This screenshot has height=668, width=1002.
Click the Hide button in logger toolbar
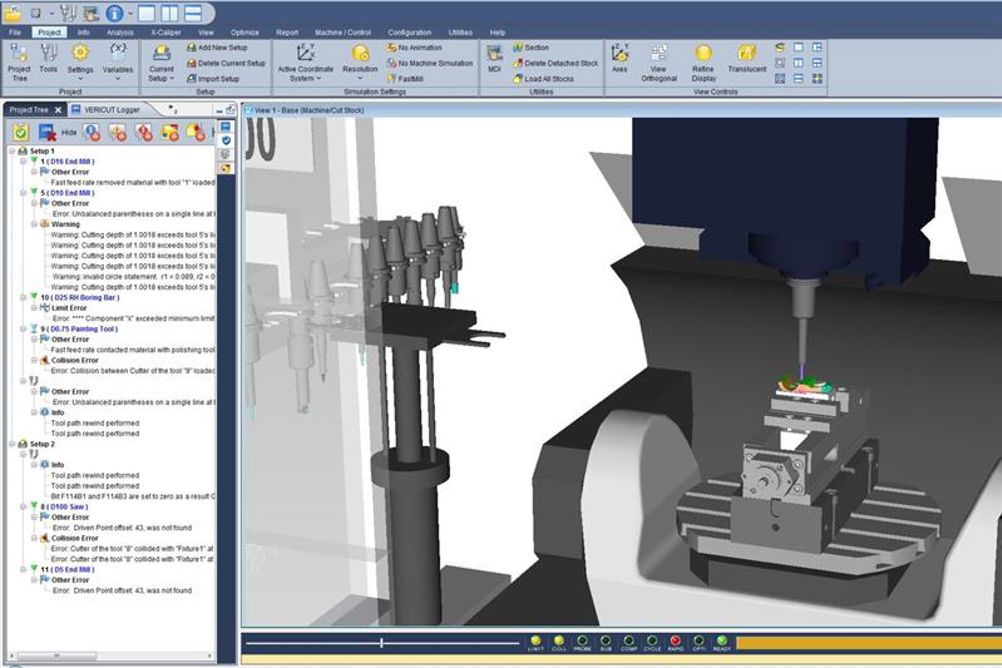(x=68, y=132)
